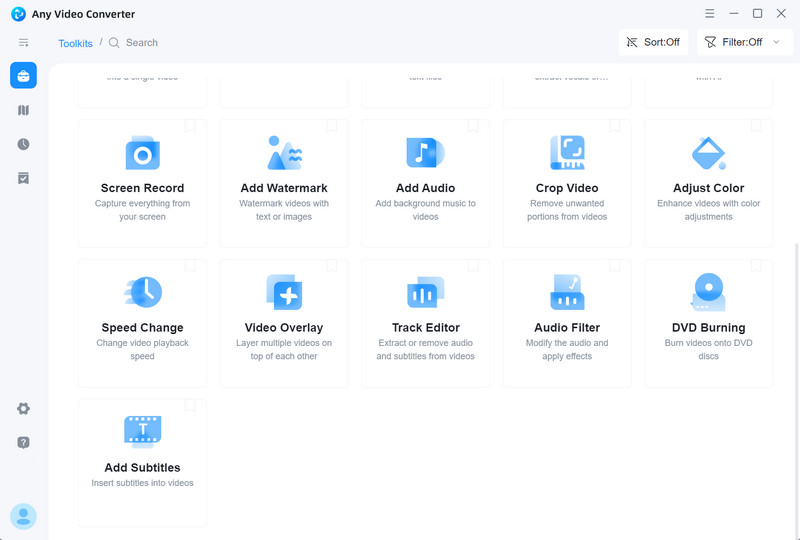Click 'Change video playback speed' description
Image resolution: width=800 pixels, height=540 pixels.
[x=142, y=350]
